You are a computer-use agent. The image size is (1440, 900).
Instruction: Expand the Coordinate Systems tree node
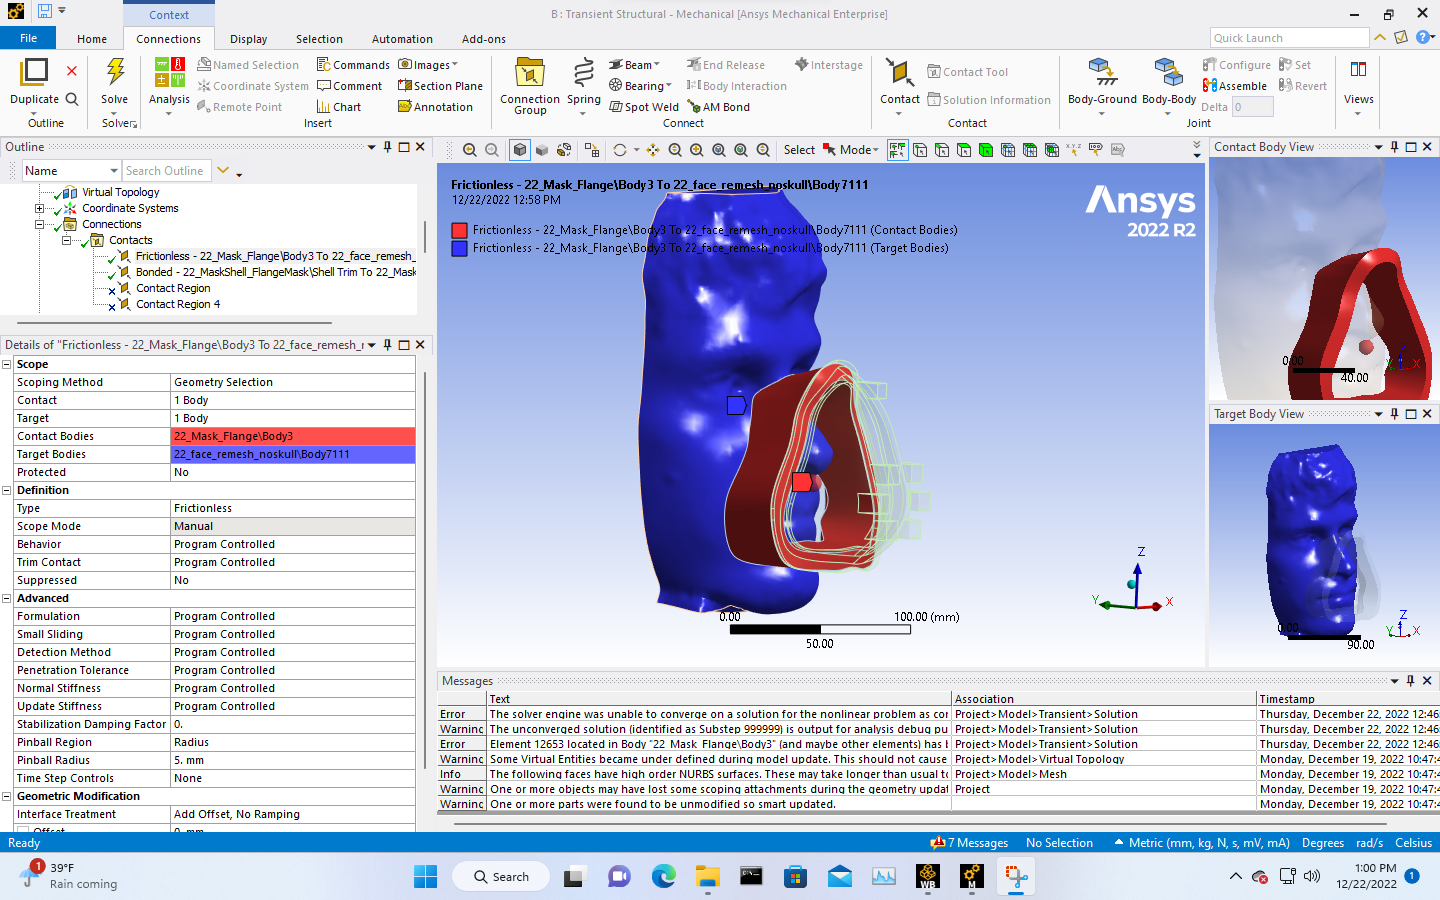click(x=39, y=209)
